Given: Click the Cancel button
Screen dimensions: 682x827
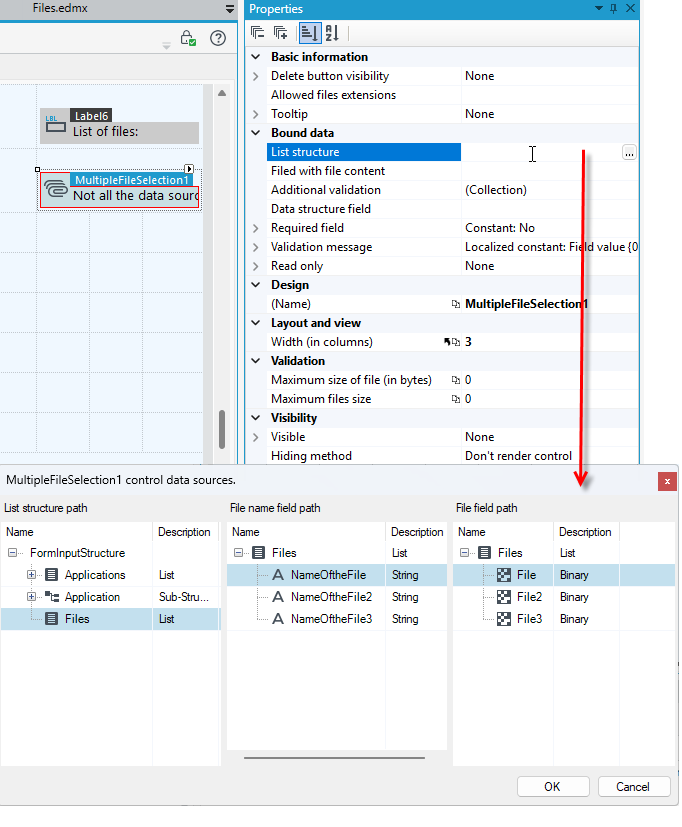Looking at the screenshot, I should pyautogui.click(x=633, y=786).
